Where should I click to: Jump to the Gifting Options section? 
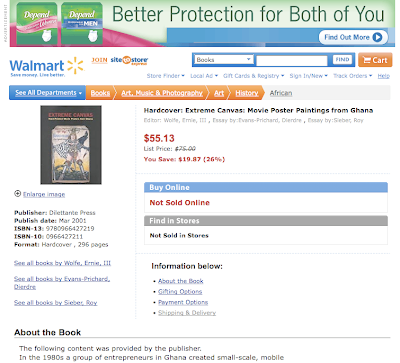coord(180,292)
